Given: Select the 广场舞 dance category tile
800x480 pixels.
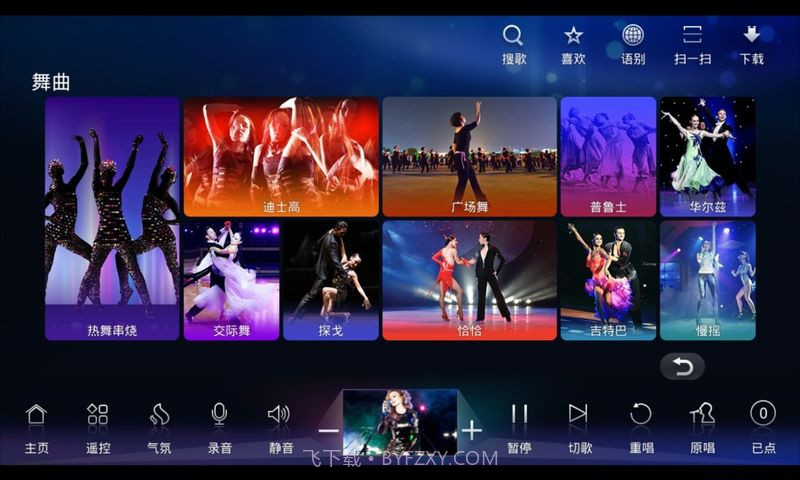Looking at the screenshot, I should pos(469,156).
